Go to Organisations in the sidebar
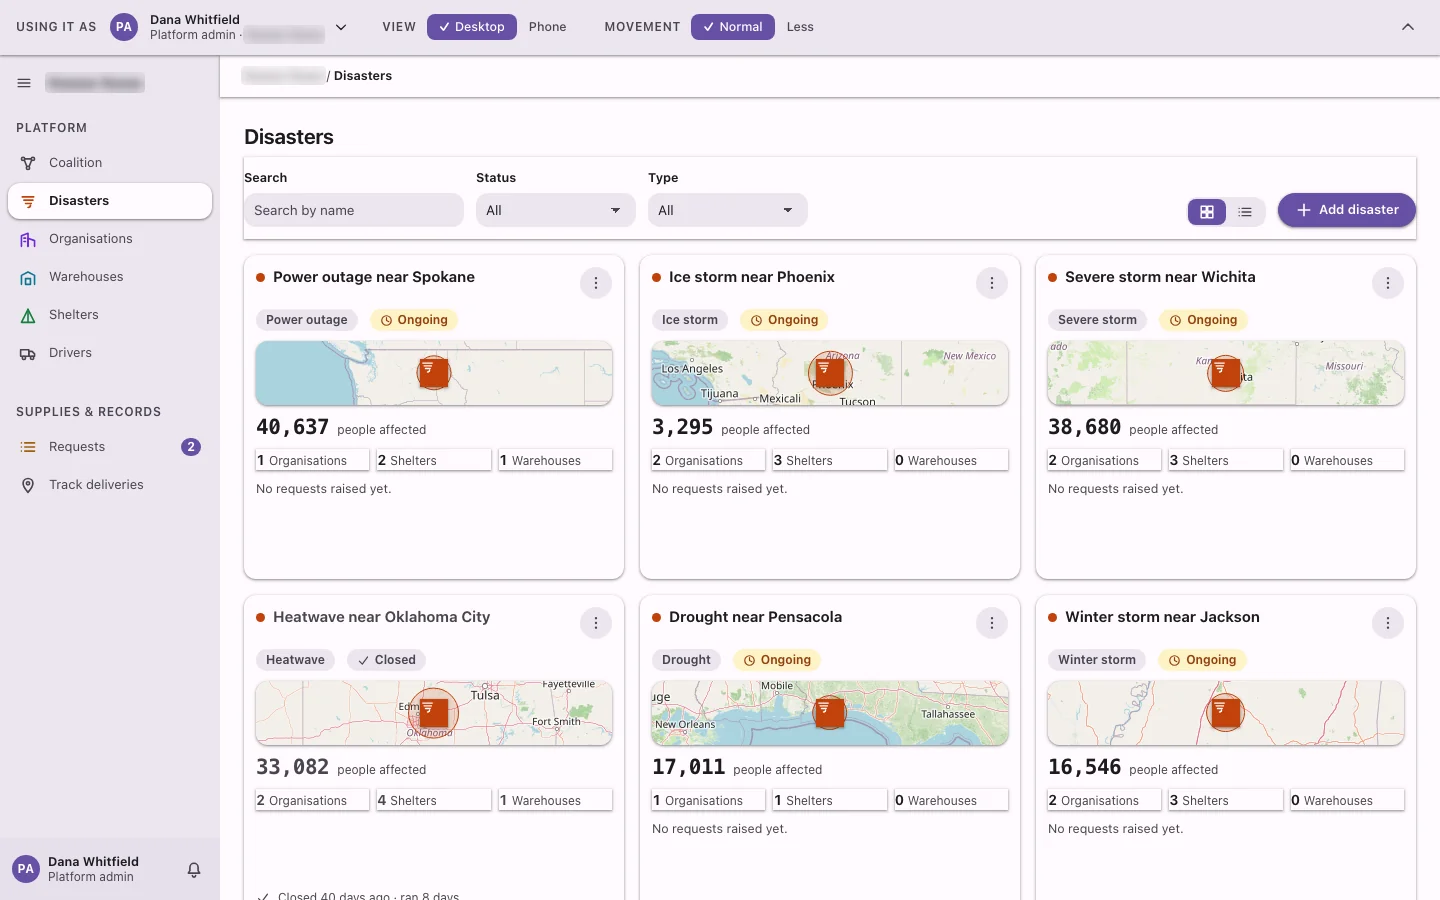 110,239
